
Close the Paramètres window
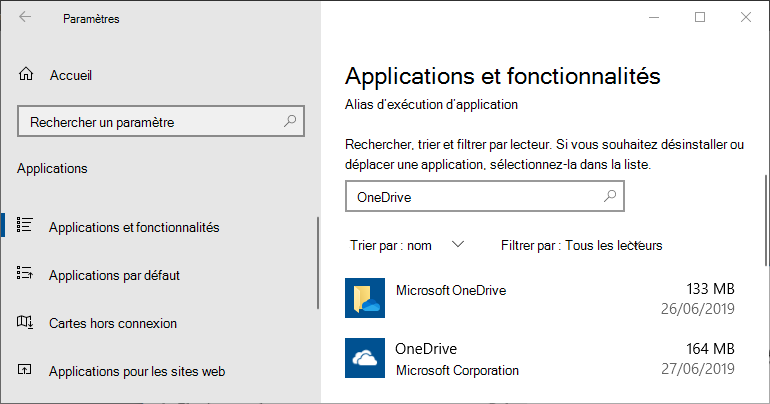[745, 17]
